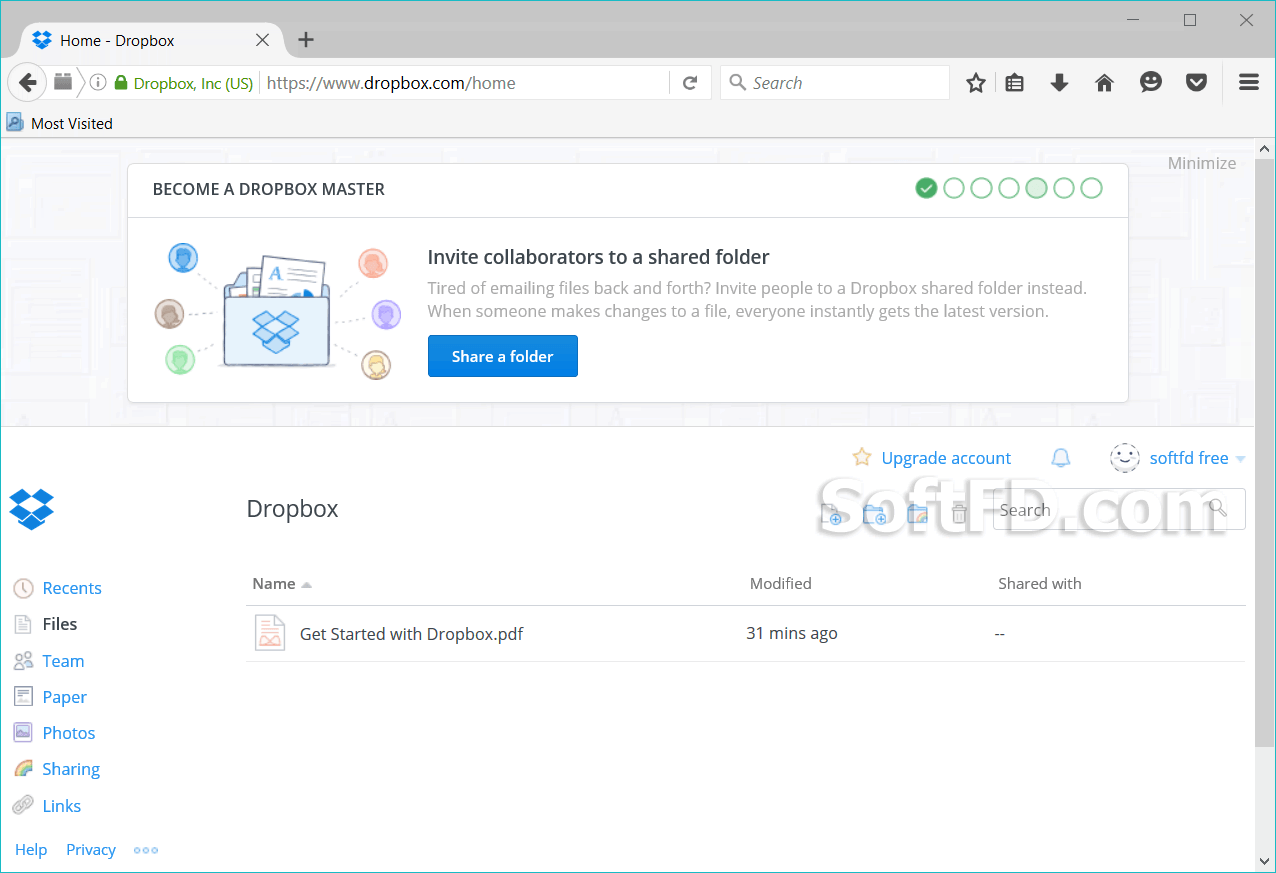This screenshot has width=1276, height=873.
Task: Click the Firefox home icon
Action: [1105, 83]
